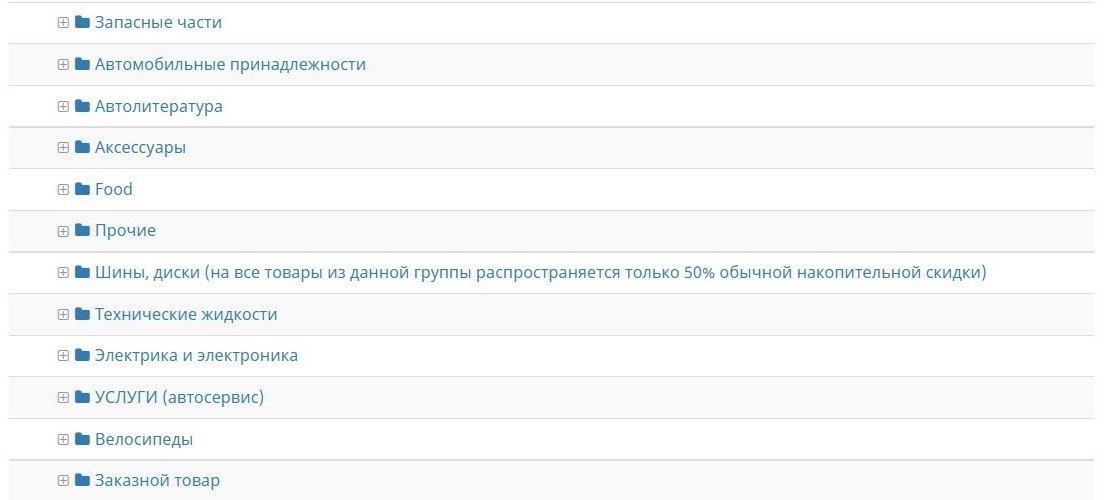1105x500 pixels.
Task: Click the folder icon next to Велосипеды
Action: 82,439
